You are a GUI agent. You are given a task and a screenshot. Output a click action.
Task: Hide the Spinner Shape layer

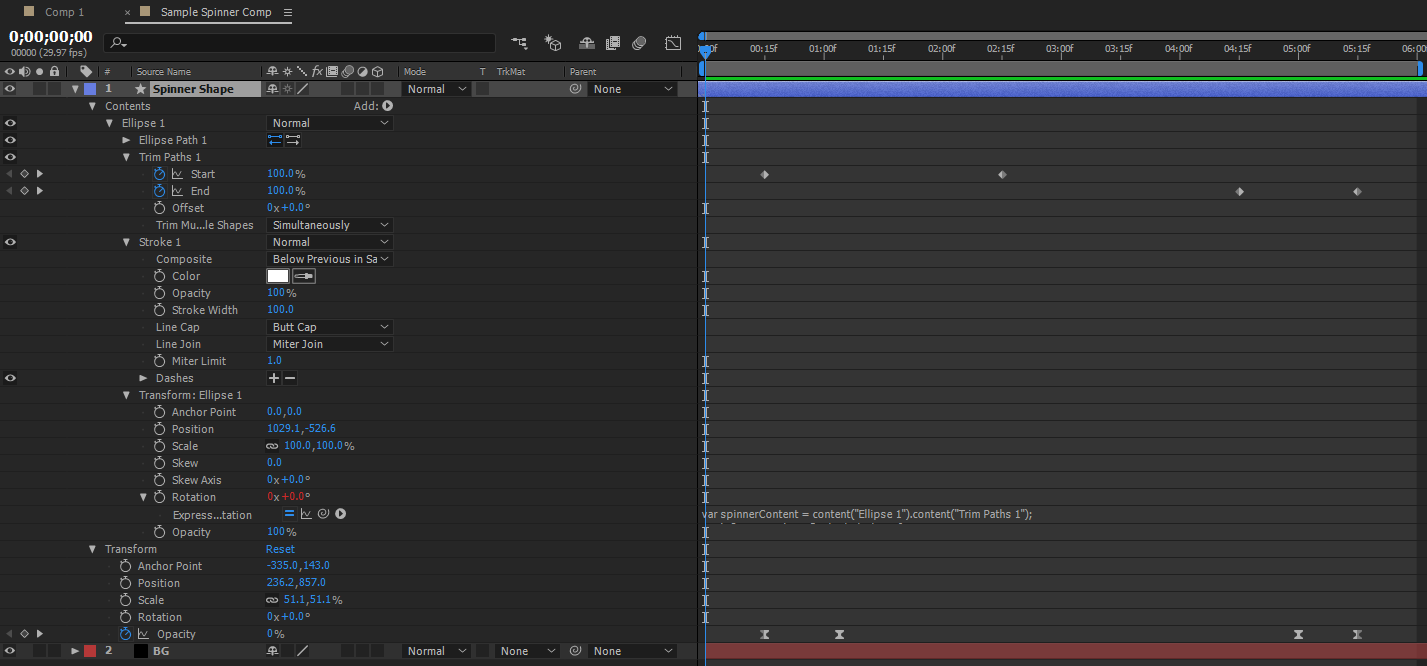click(10, 89)
